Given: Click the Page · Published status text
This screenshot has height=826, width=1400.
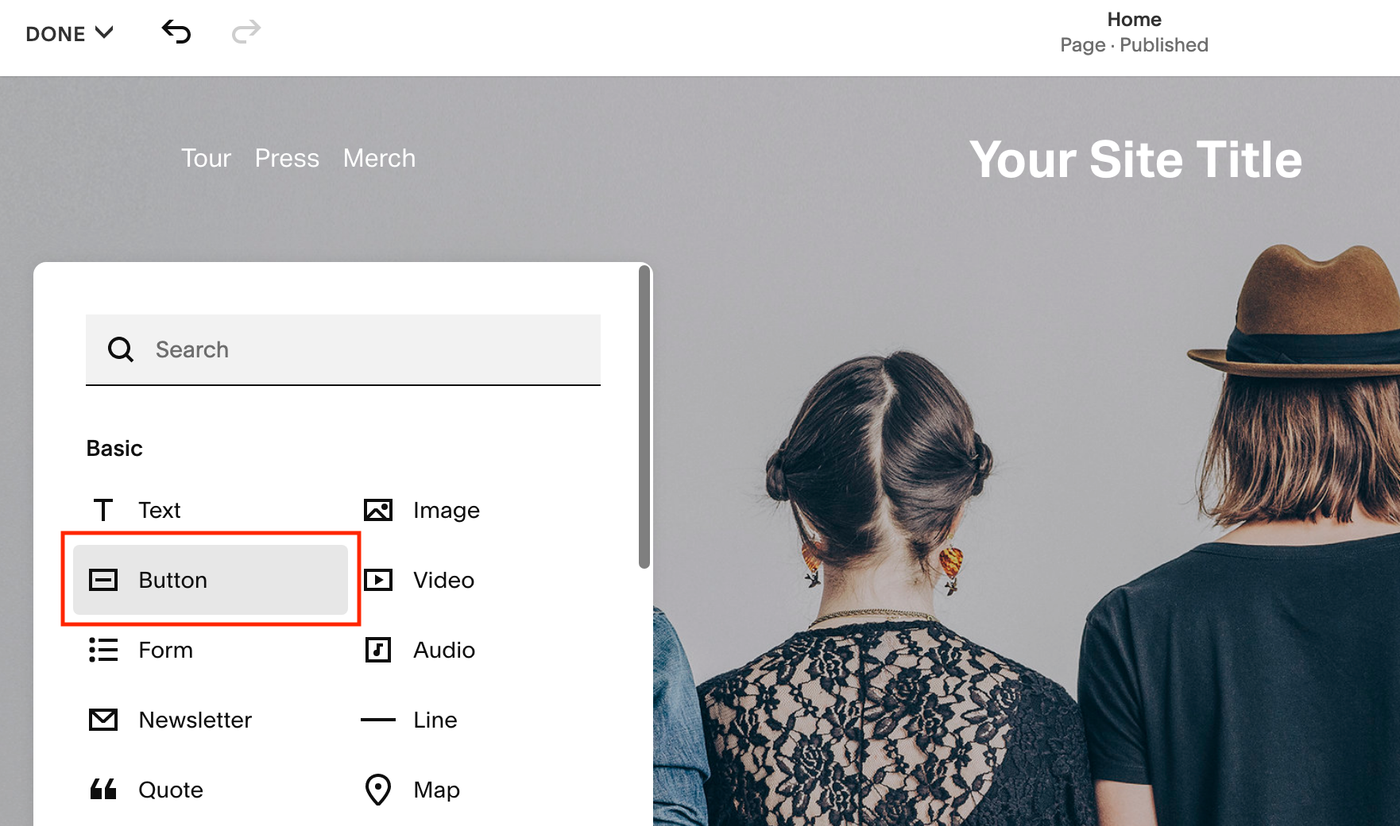Looking at the screenshot, I should pyautogui.click(x=1134, y=45).
